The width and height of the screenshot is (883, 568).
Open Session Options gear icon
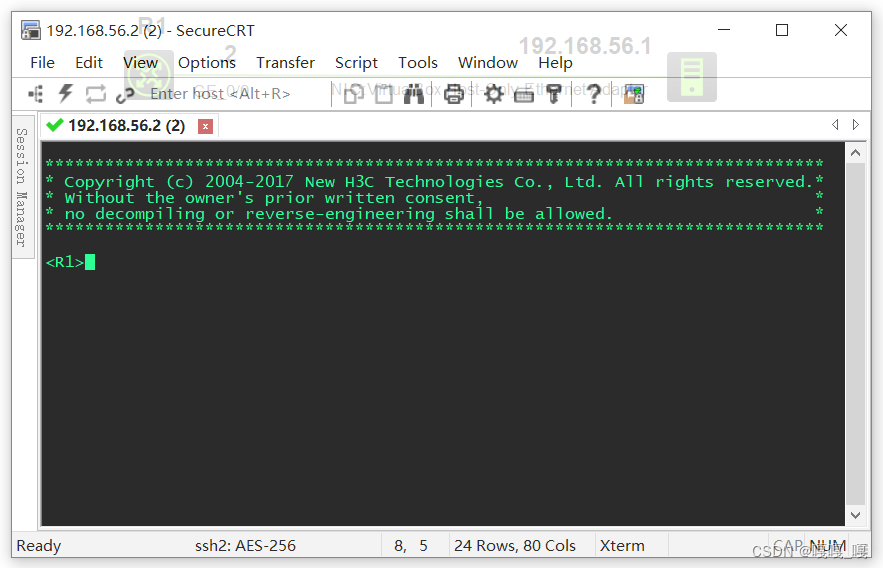(x=494, y=93)
